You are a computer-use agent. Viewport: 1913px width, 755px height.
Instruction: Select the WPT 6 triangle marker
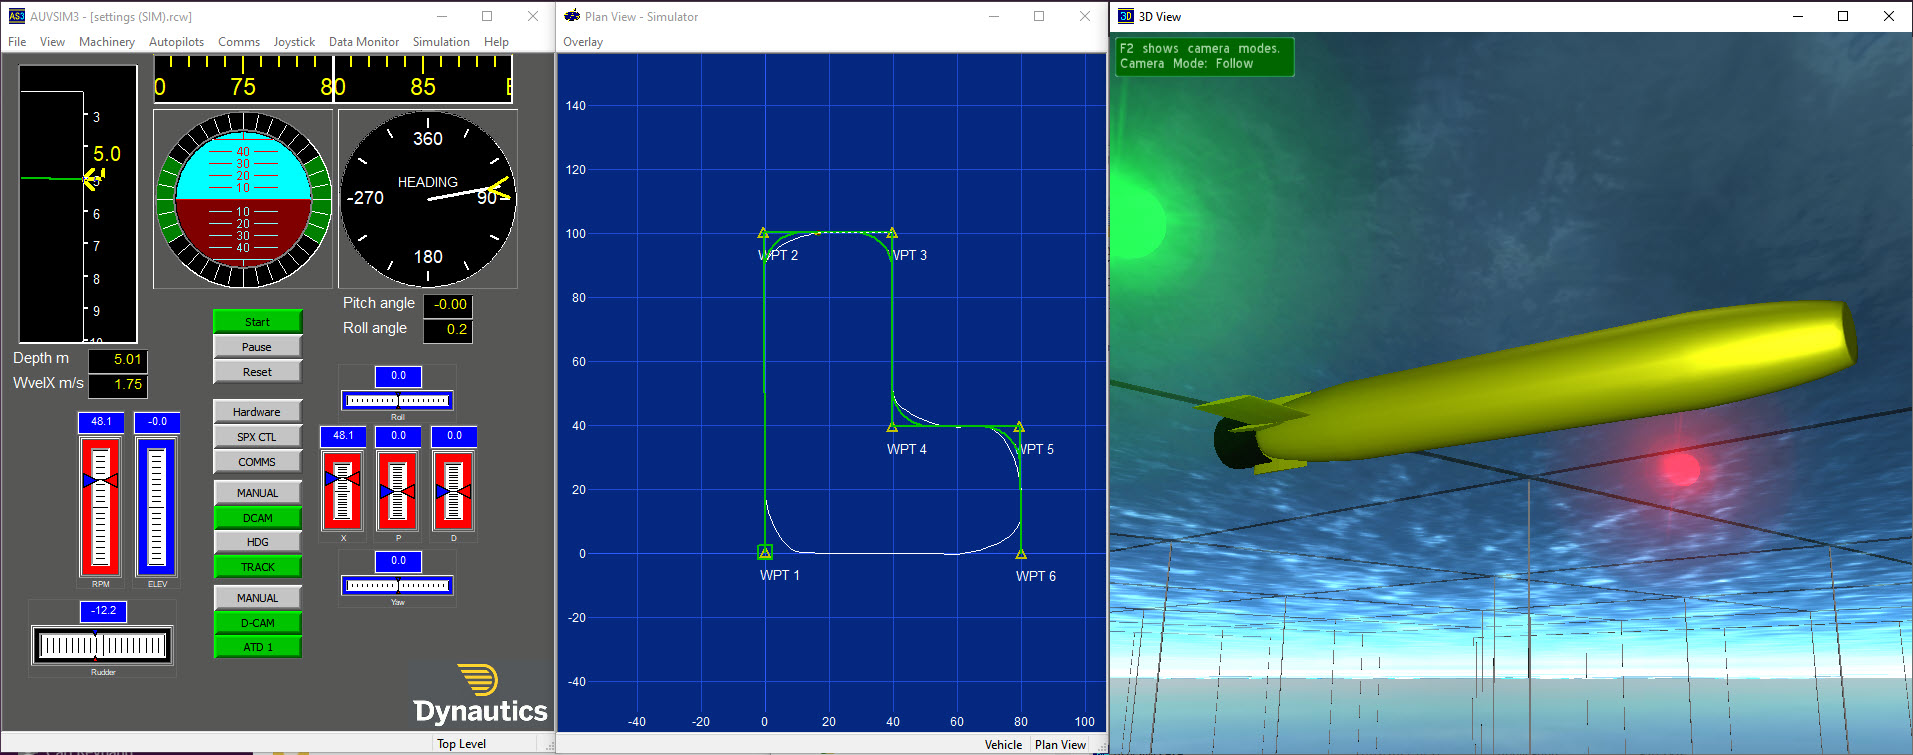[x=1020, y=553]
